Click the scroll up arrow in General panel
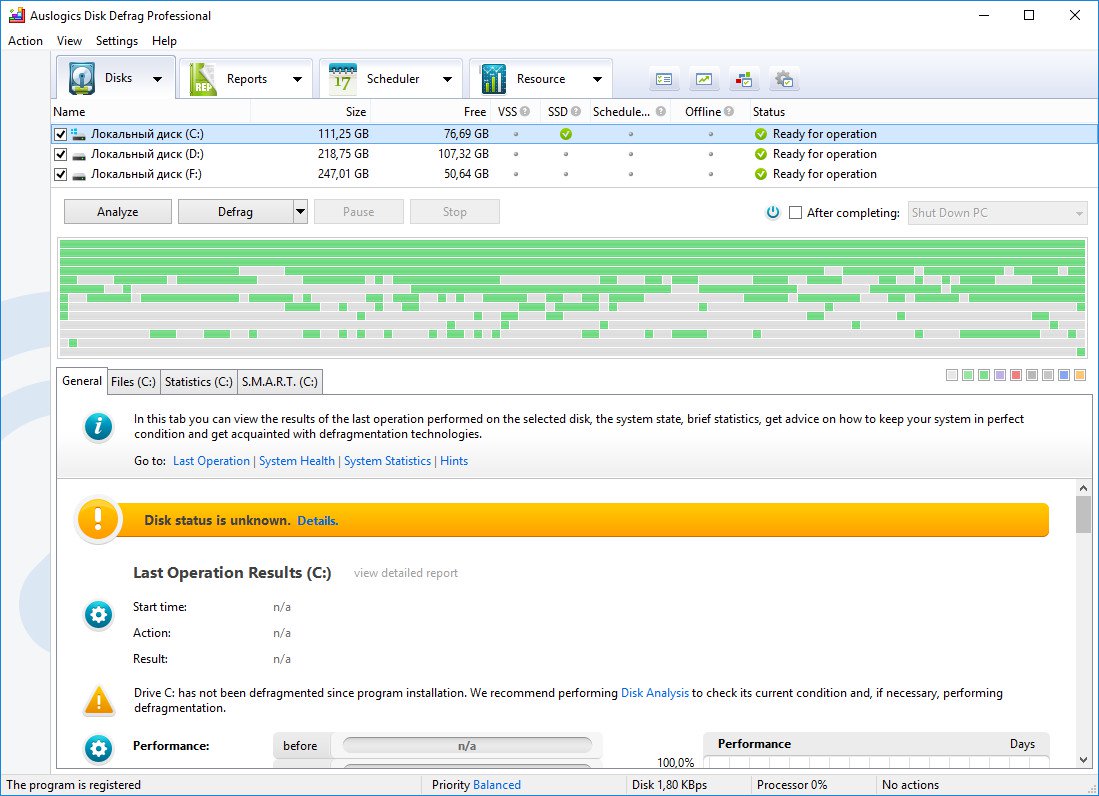Screen dimensions: 1099x796 1084,488
